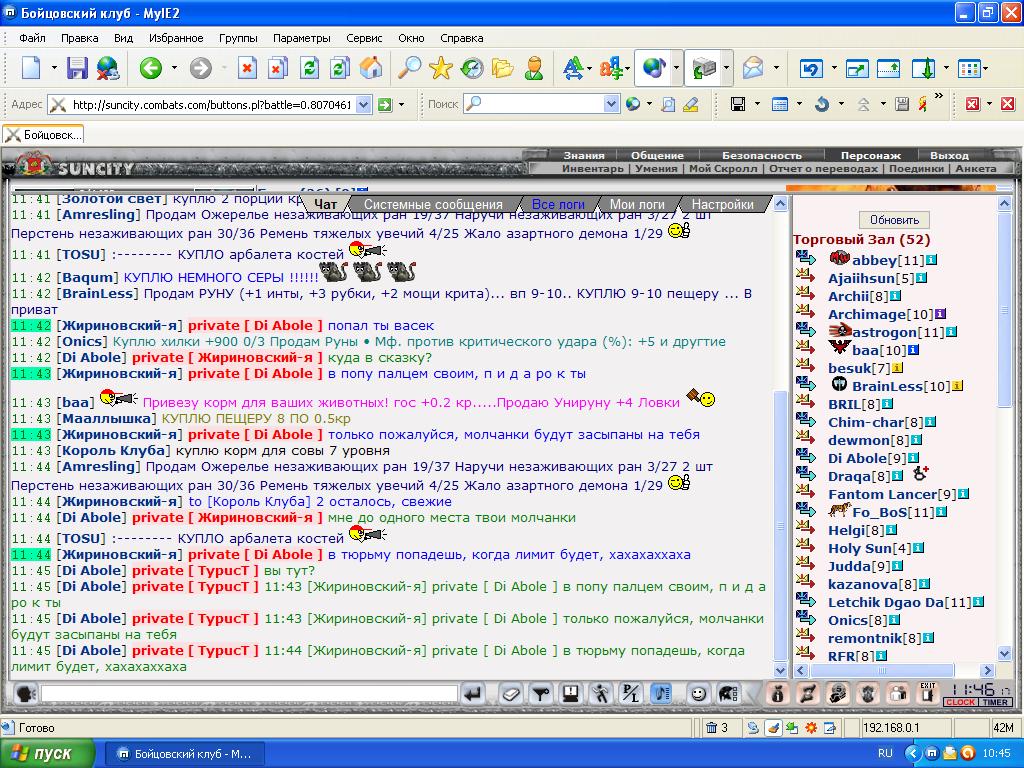Image resolution: width=1024 pixels, height=768 pixels.
Task: Expand dropdown arrow next to Back button
Action: (x=174, y=67)
